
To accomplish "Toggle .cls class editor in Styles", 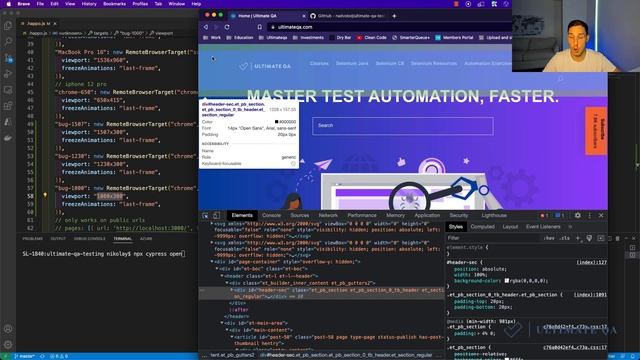I will (564, 238).
